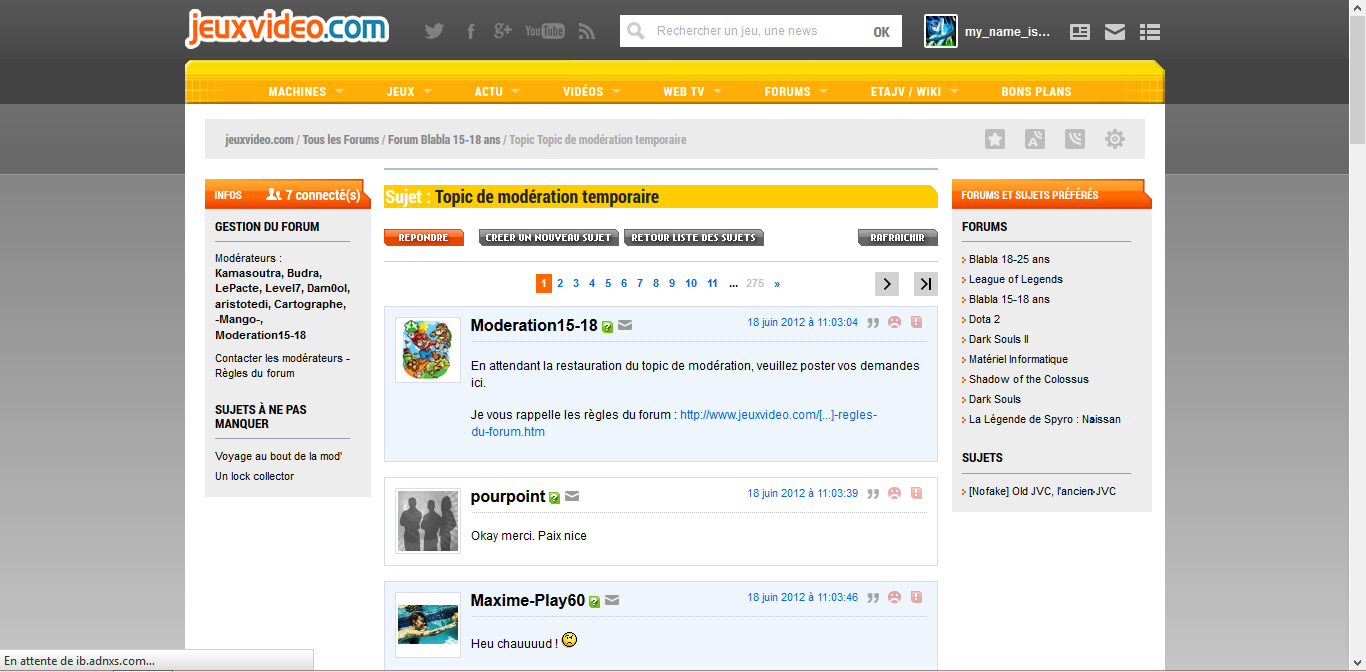Open Moderation15-18's avatar thumbnail
This screenshot has width=1366, height=672.
point(428,349)
